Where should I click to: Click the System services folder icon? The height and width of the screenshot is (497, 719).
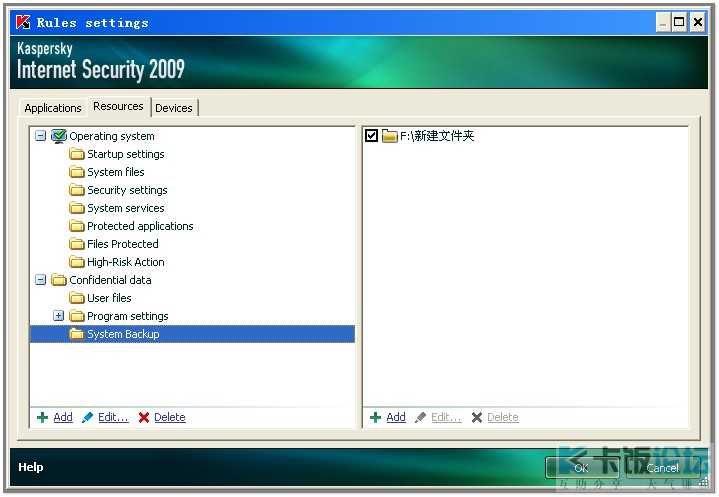click(77, 208)
